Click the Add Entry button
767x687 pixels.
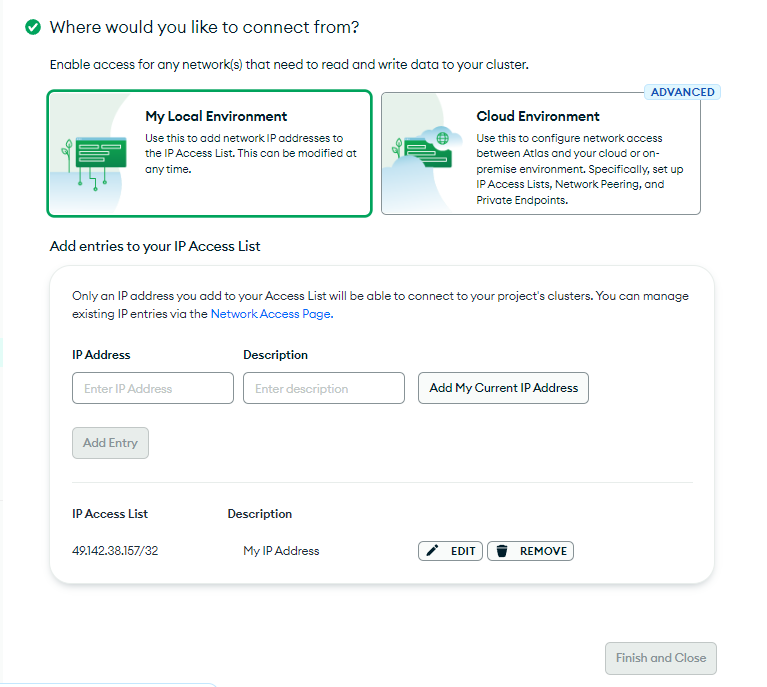click(110, 443)
